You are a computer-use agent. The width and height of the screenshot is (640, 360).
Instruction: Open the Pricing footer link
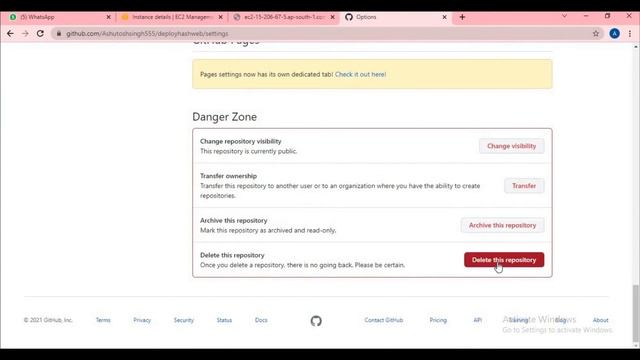click(438, 320)
